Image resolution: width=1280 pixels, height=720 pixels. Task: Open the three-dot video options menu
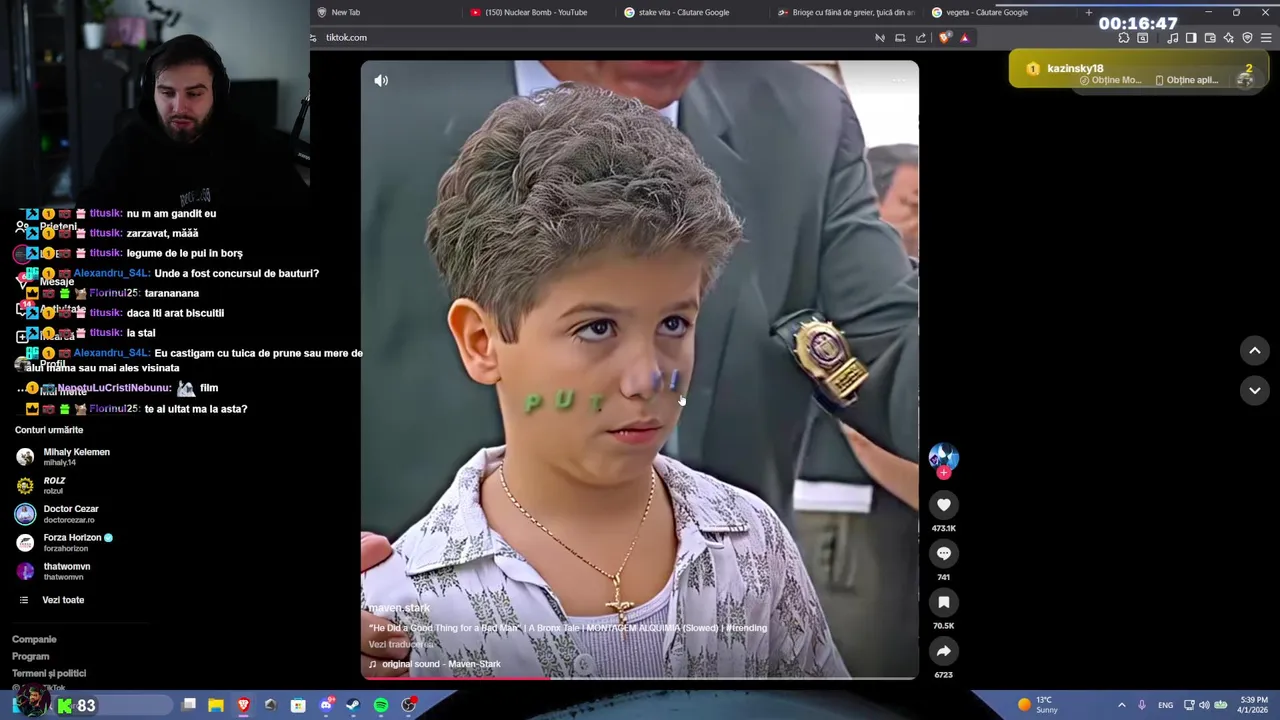click(x=898, y=81)
